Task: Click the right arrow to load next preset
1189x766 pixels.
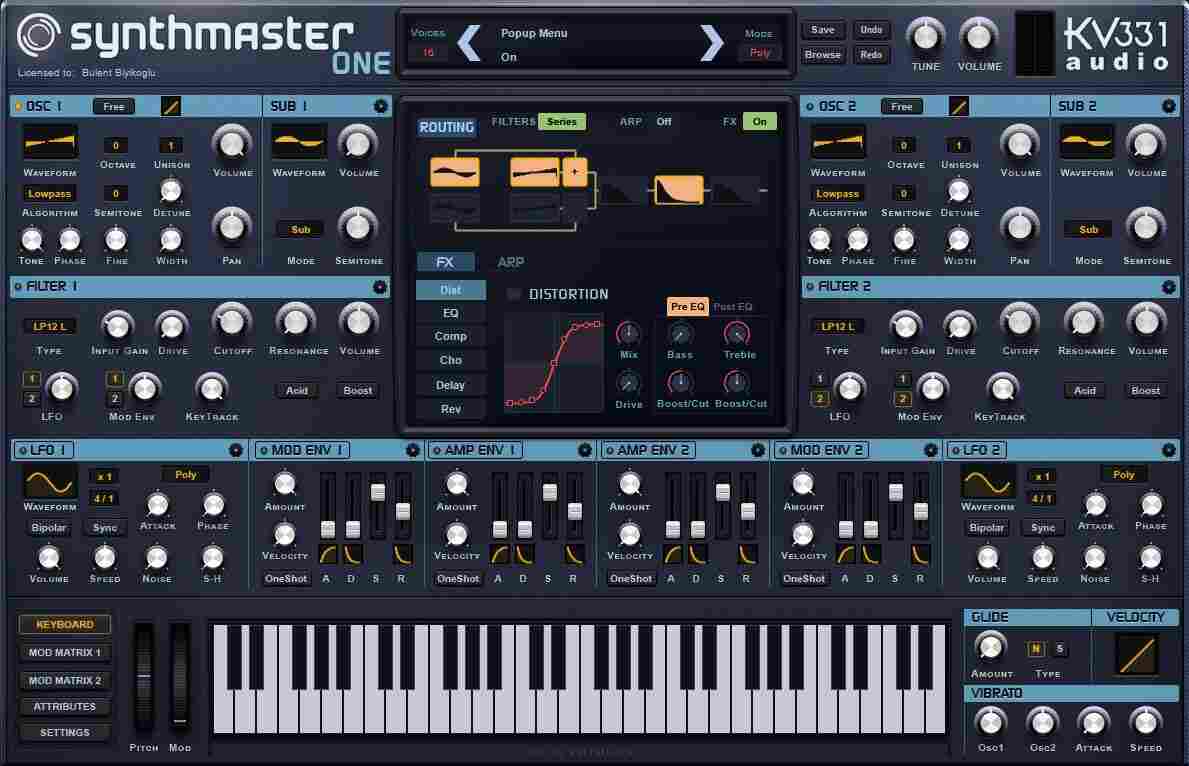Action: 712,43
